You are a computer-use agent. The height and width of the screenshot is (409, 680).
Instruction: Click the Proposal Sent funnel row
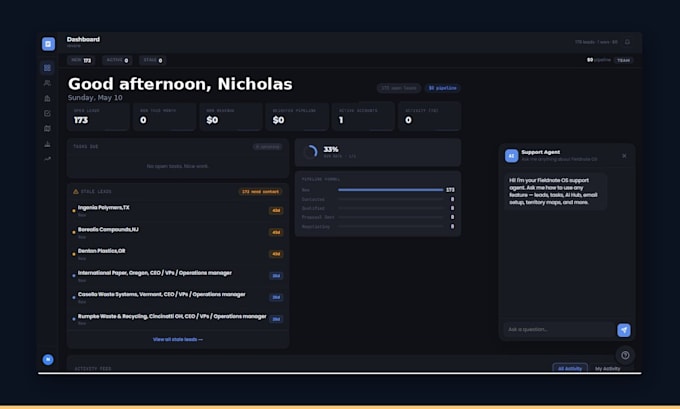click(378, 217)
